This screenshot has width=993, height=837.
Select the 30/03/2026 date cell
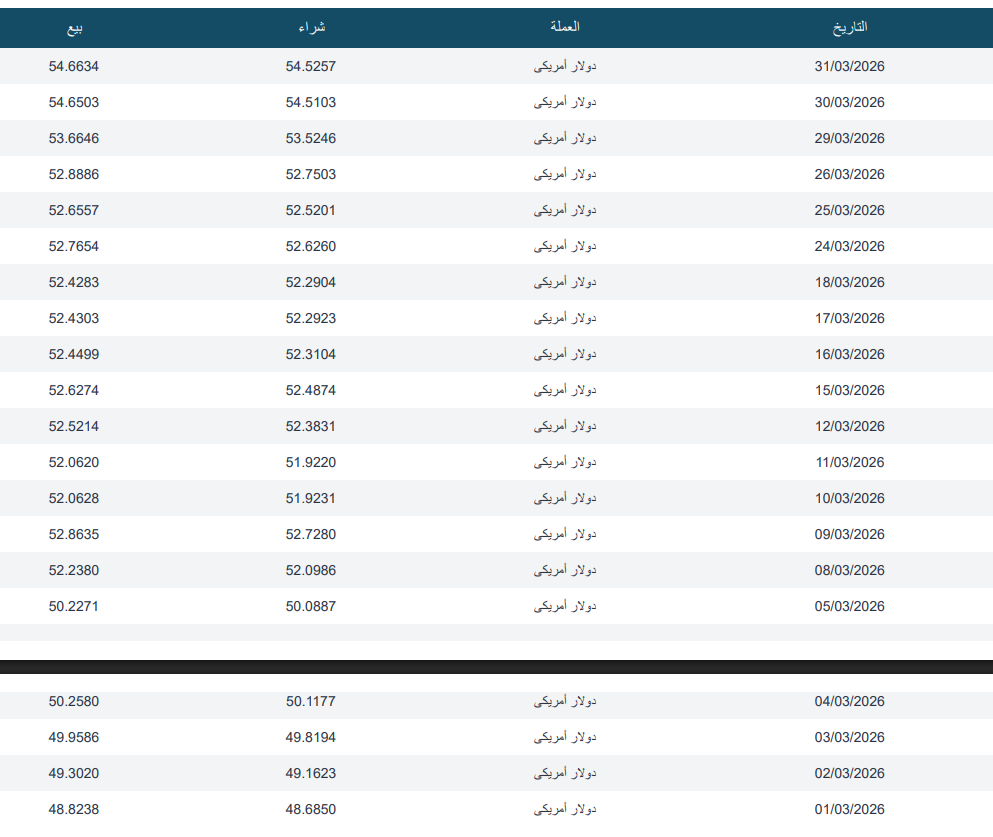849,102
